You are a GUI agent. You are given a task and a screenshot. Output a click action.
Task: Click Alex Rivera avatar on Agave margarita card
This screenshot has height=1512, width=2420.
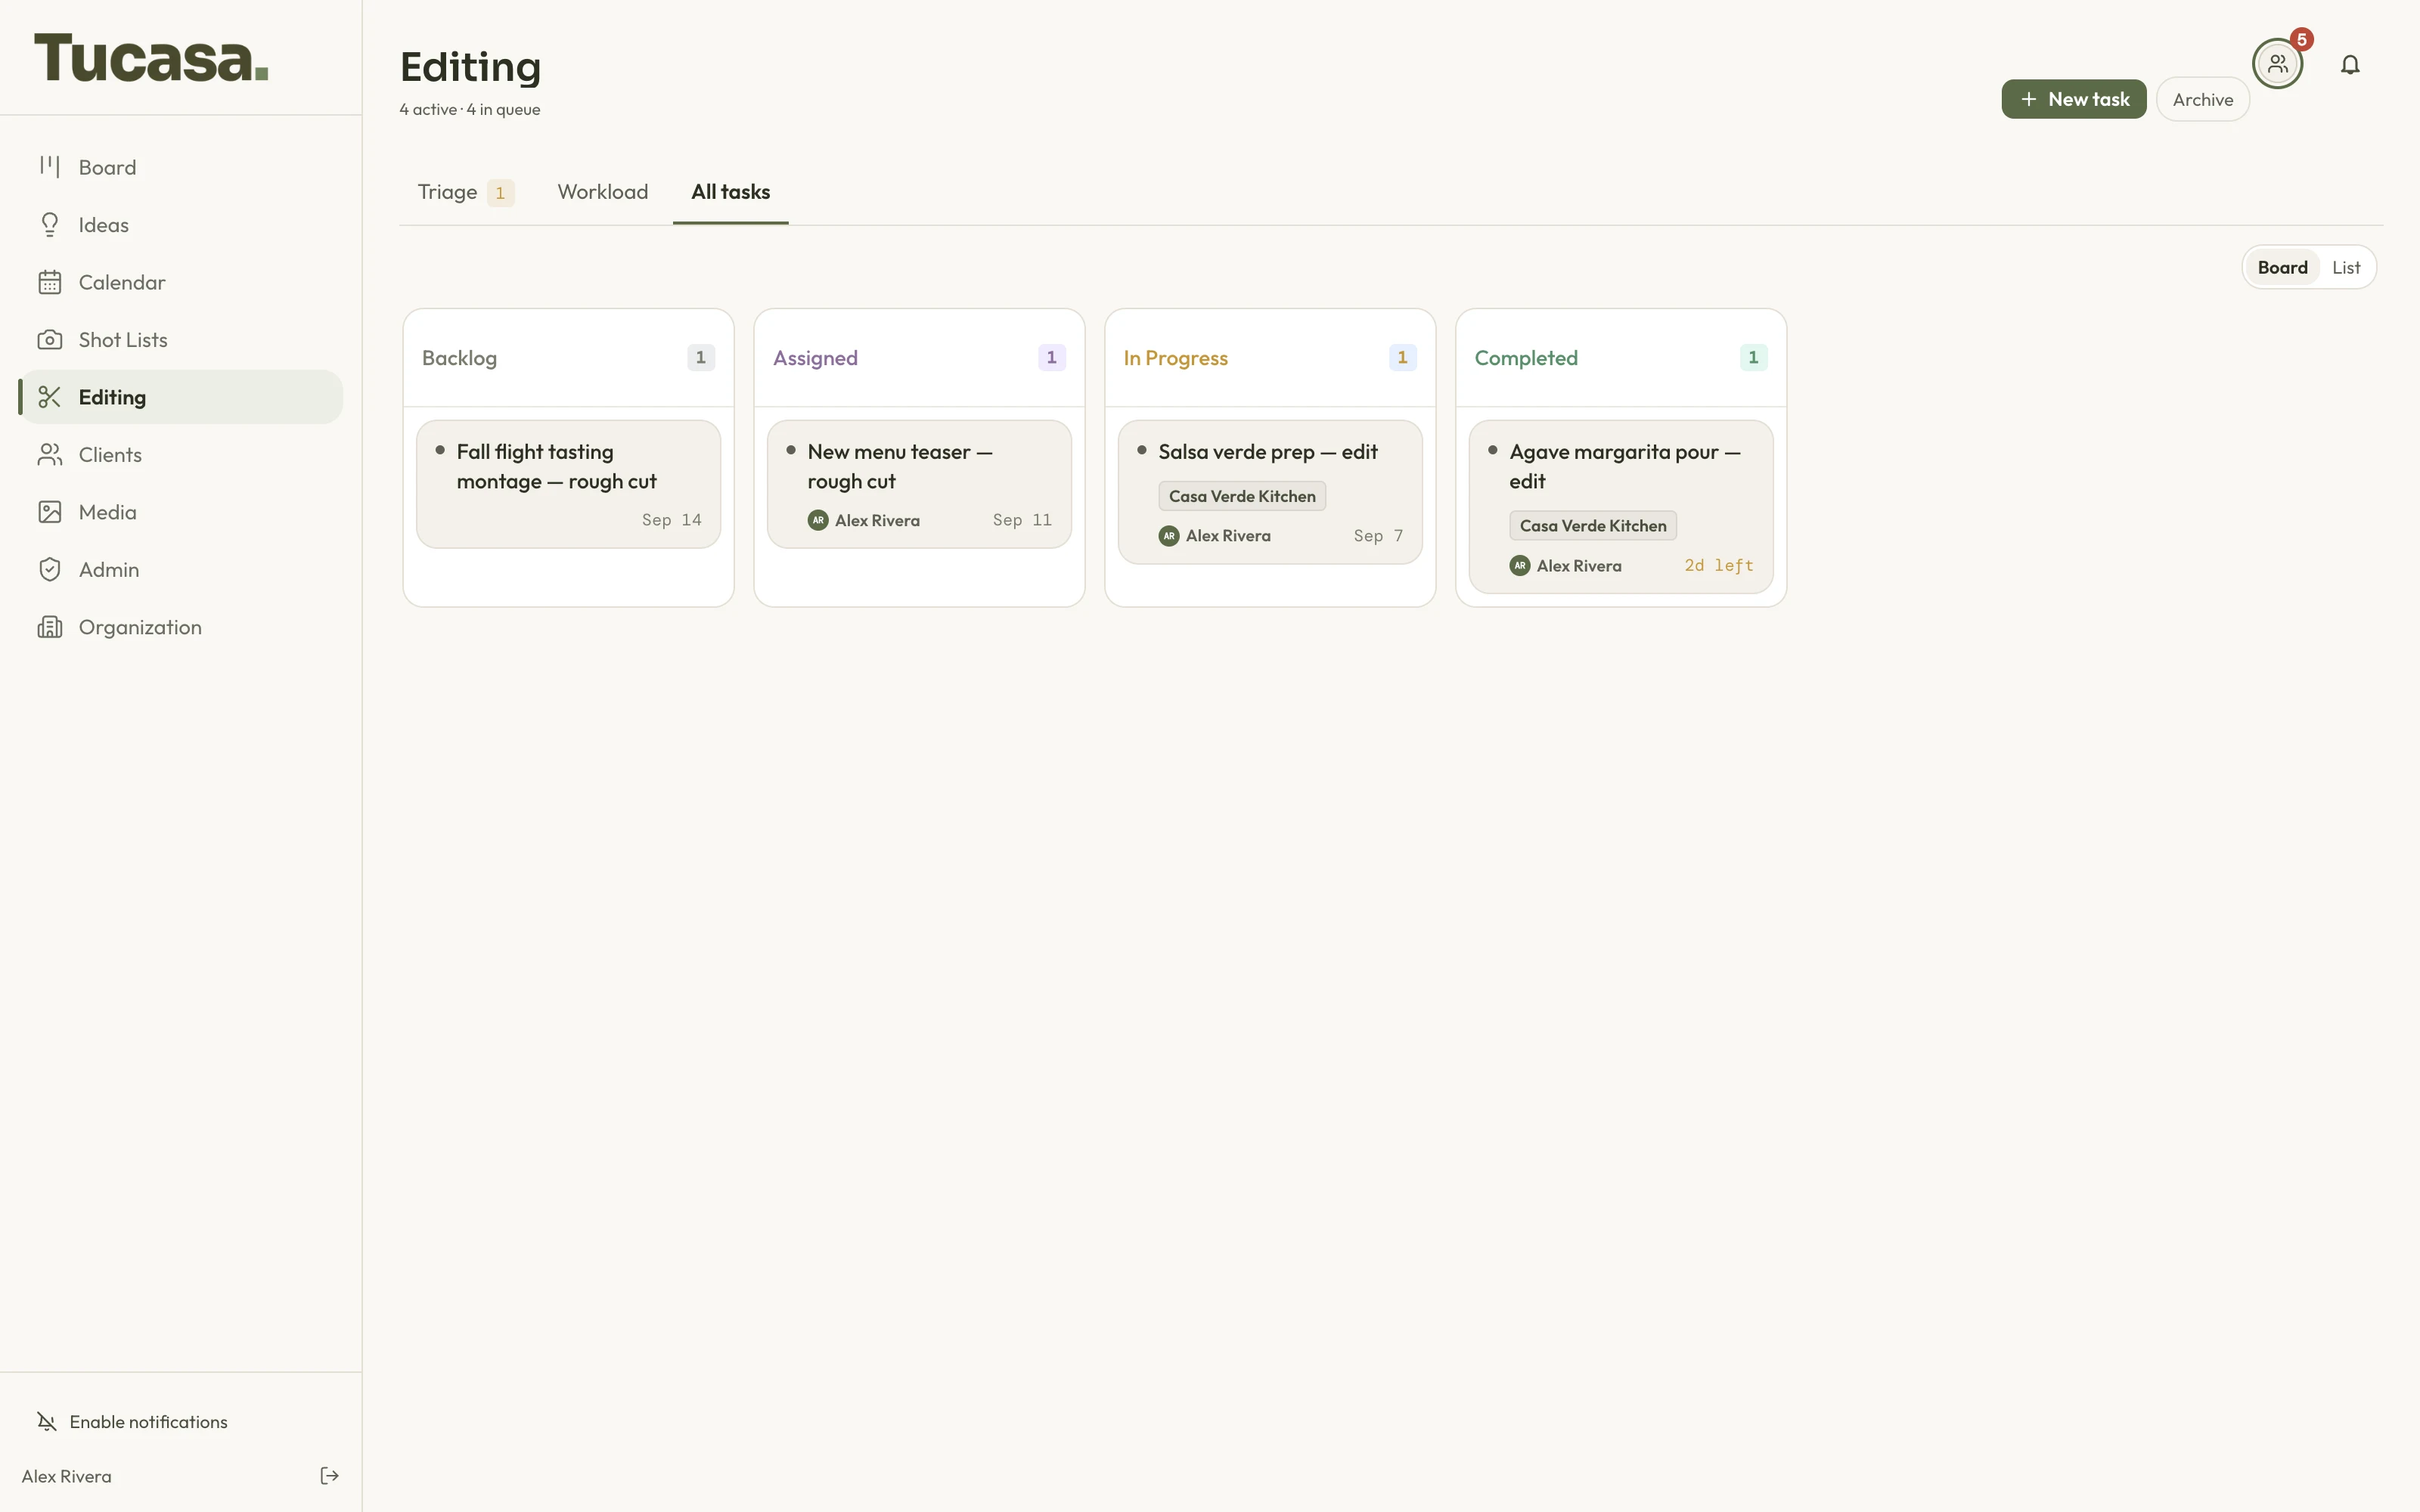click(1520, 566)
